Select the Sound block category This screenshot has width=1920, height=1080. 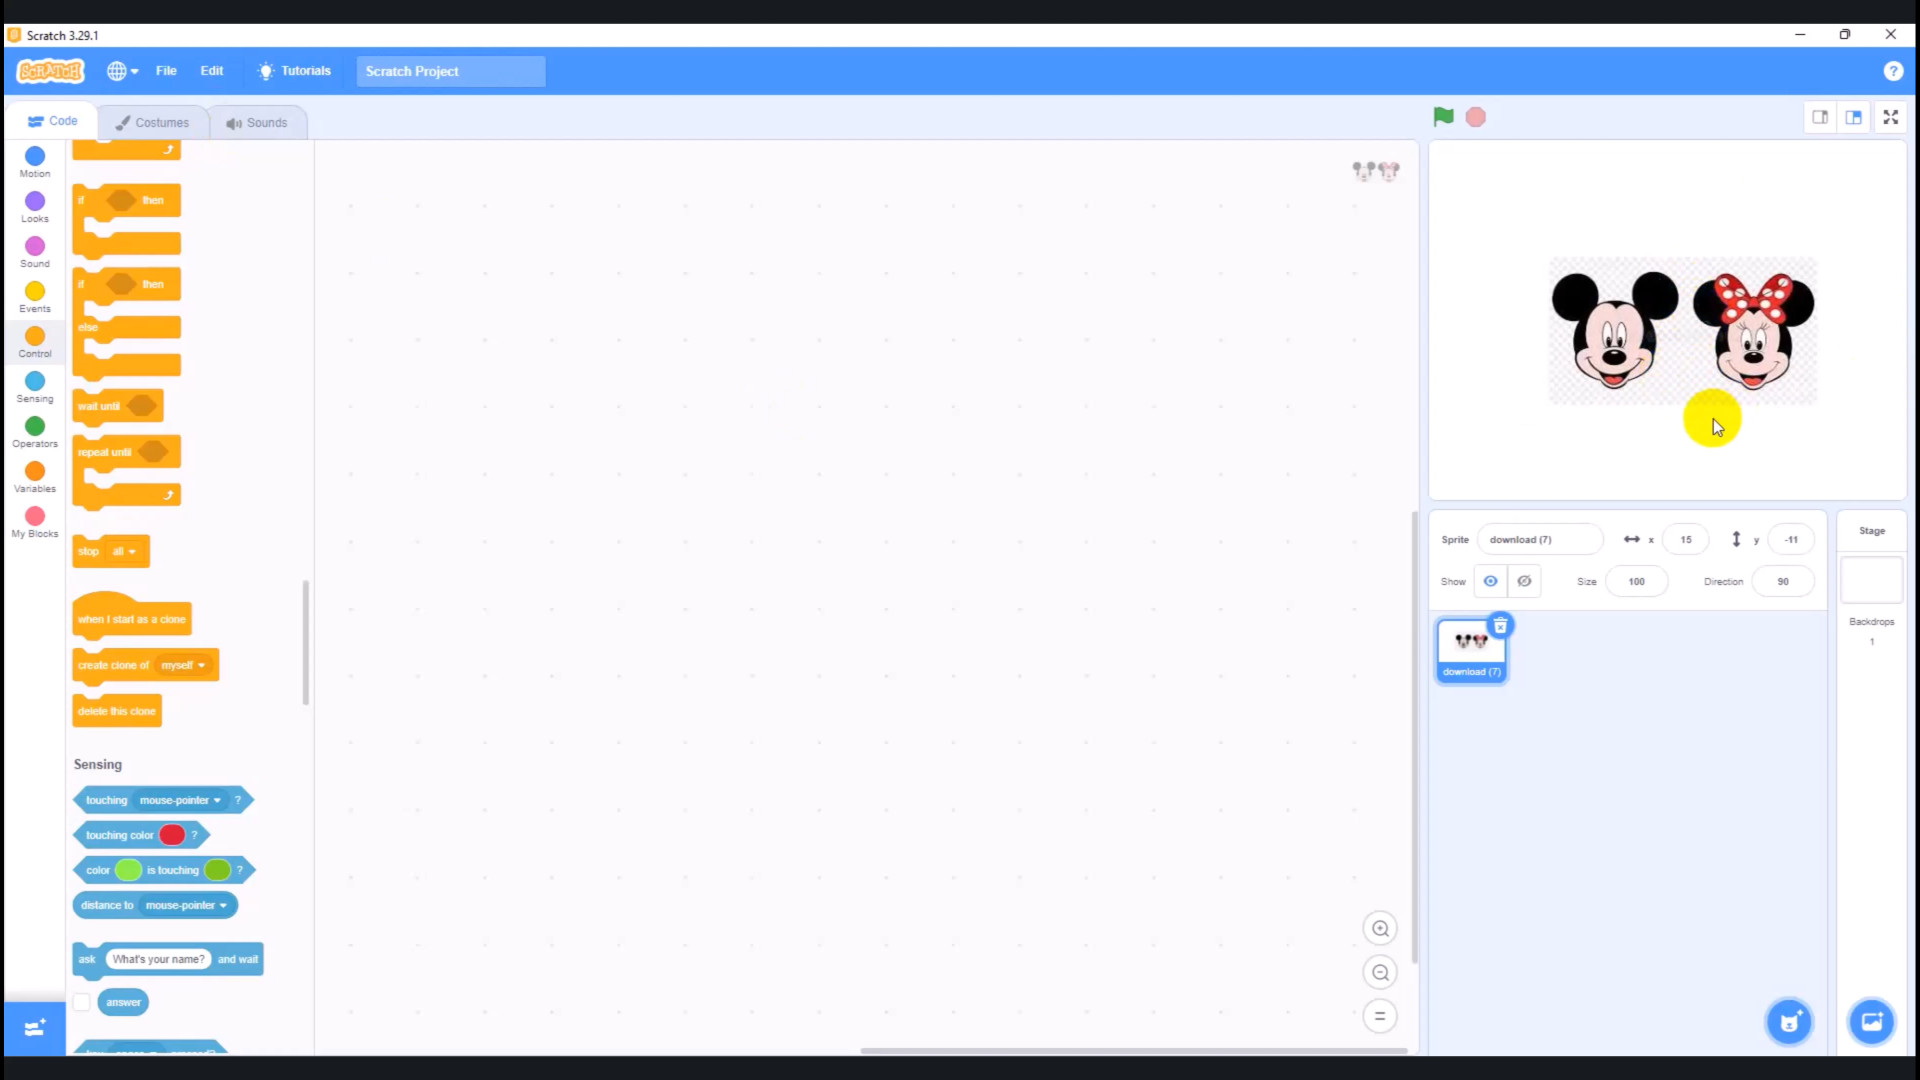tap(35, 252)
